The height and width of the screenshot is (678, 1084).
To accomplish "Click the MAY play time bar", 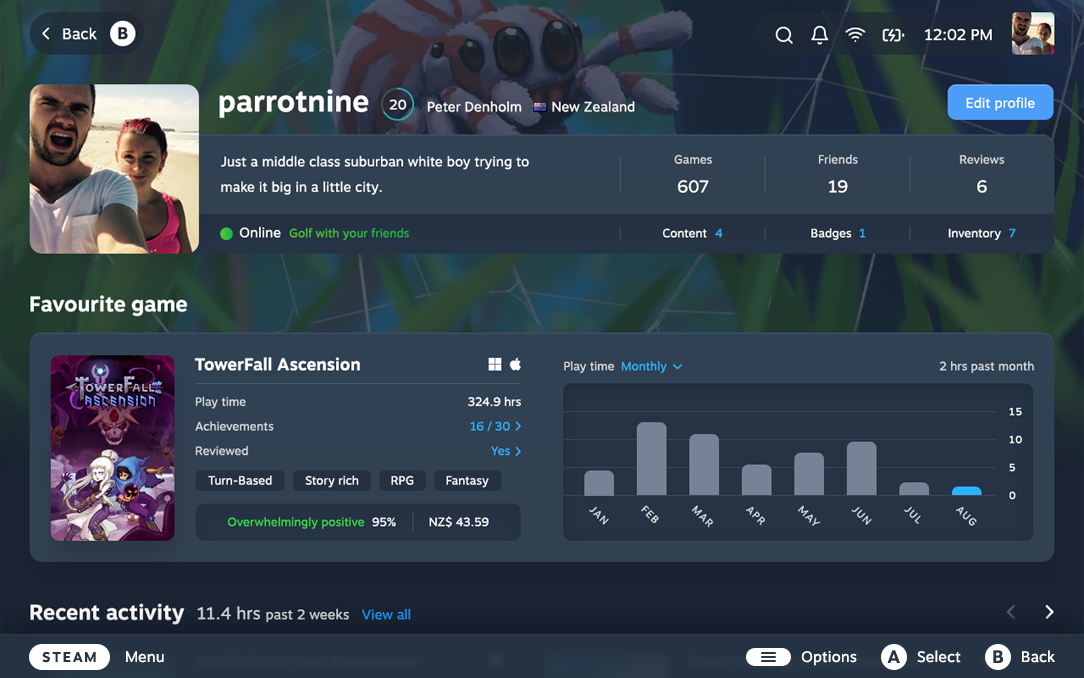I will tap(809, 474).
